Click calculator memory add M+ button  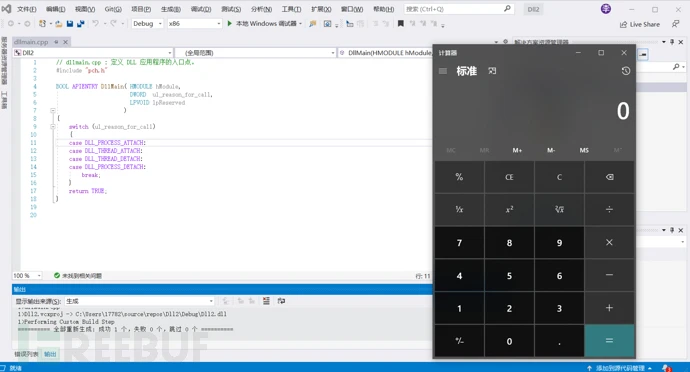(x=518, y=151)
